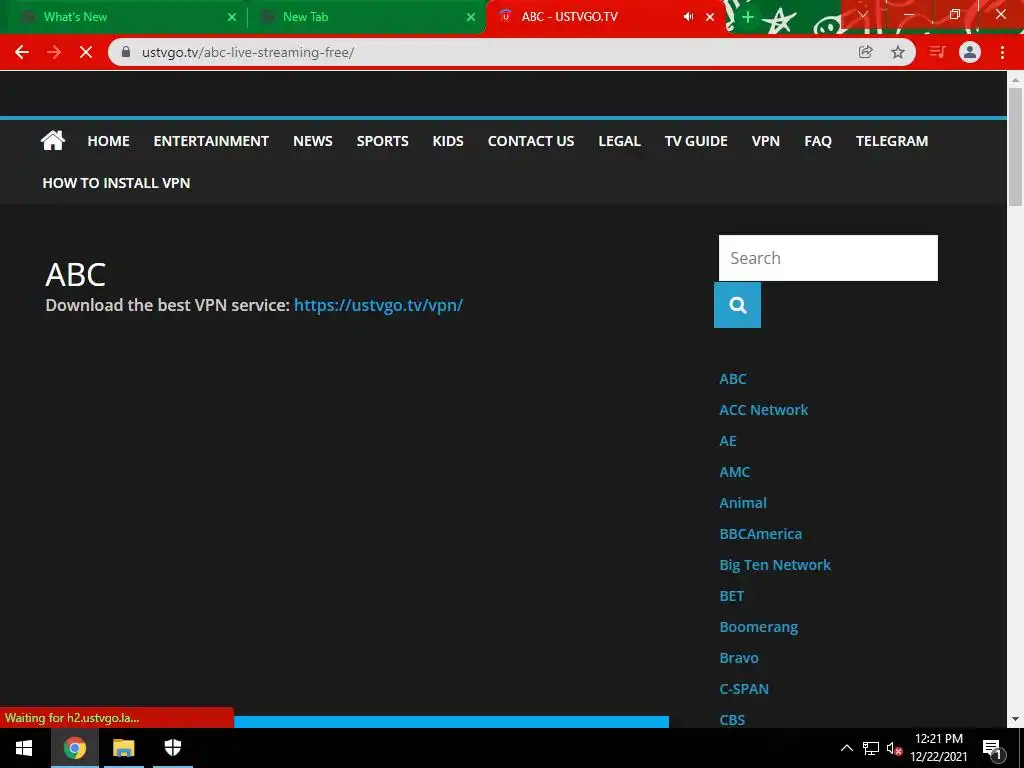Open the Chrome three-dot menu
1024x768 pixels.
click(1002, 52)
